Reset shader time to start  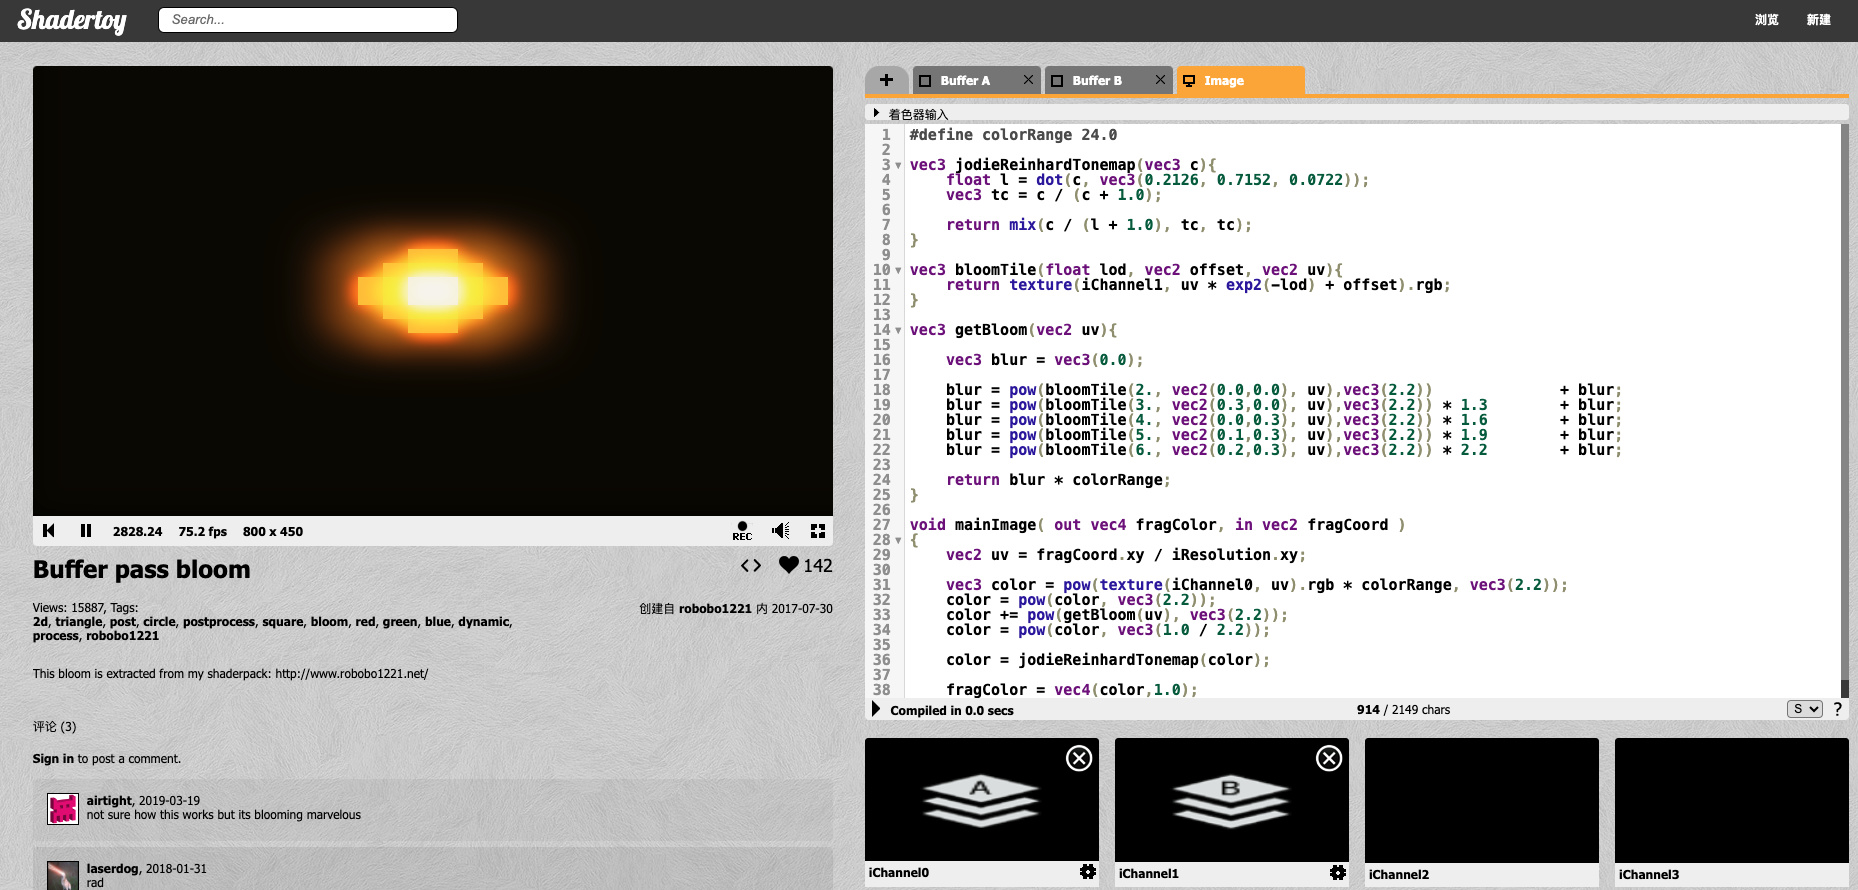49,531
